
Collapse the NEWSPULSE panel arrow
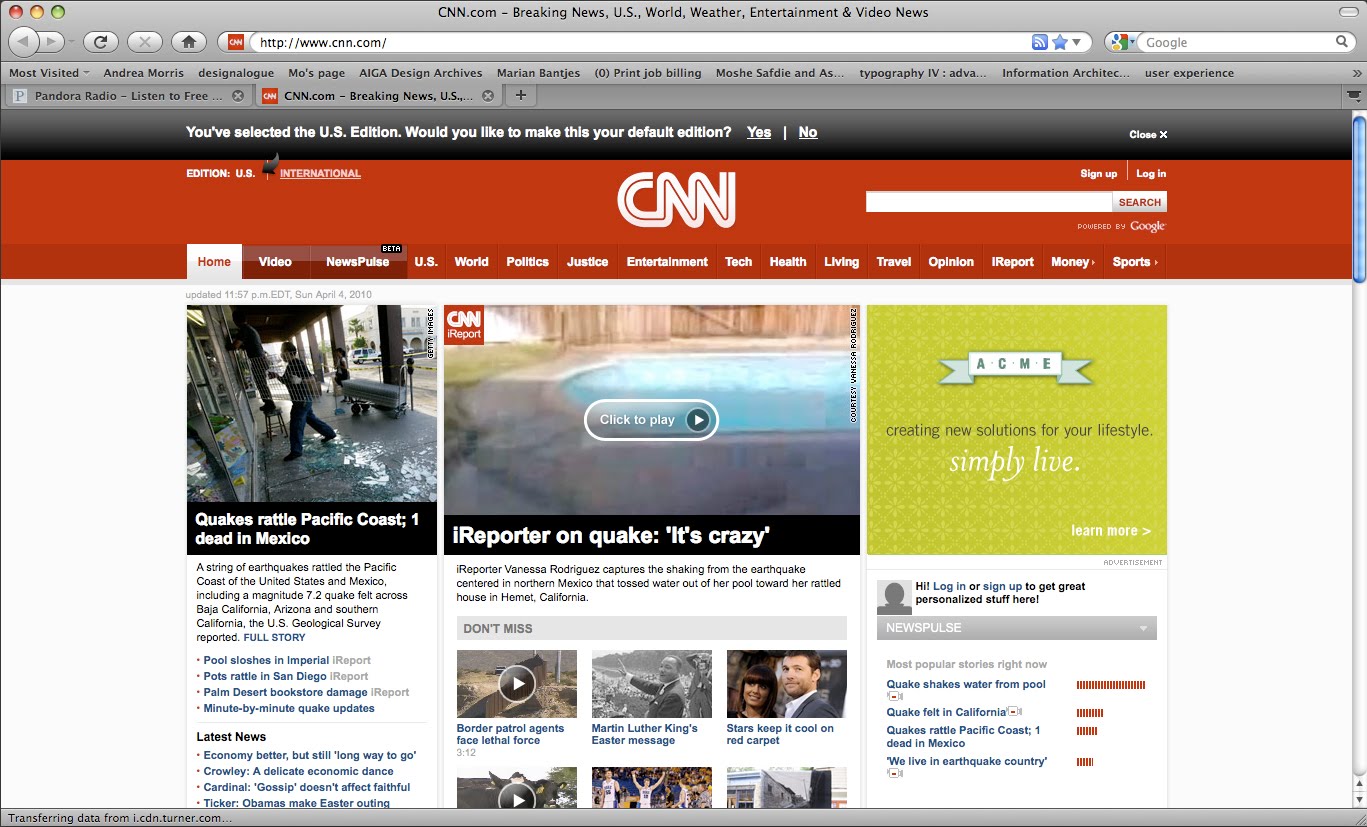click(1143, 628)
